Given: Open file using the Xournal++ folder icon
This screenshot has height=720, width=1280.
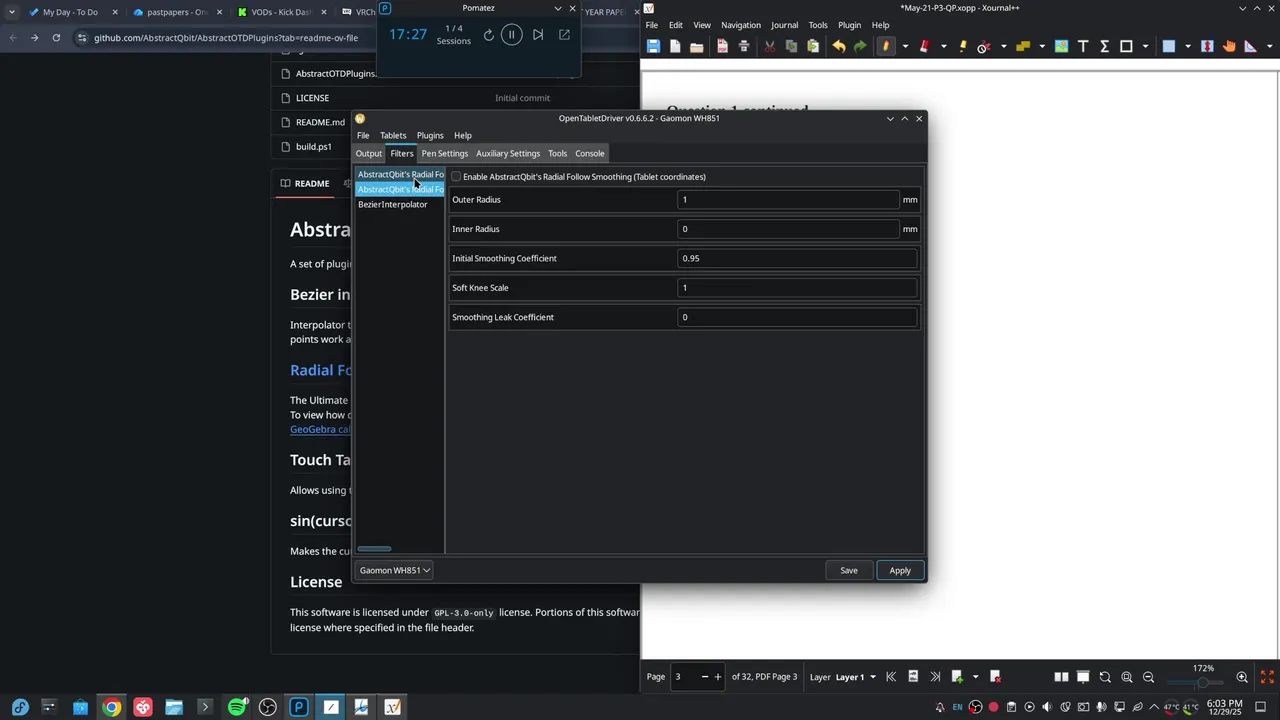Looking at the screenshot, I should coord(697,46).
